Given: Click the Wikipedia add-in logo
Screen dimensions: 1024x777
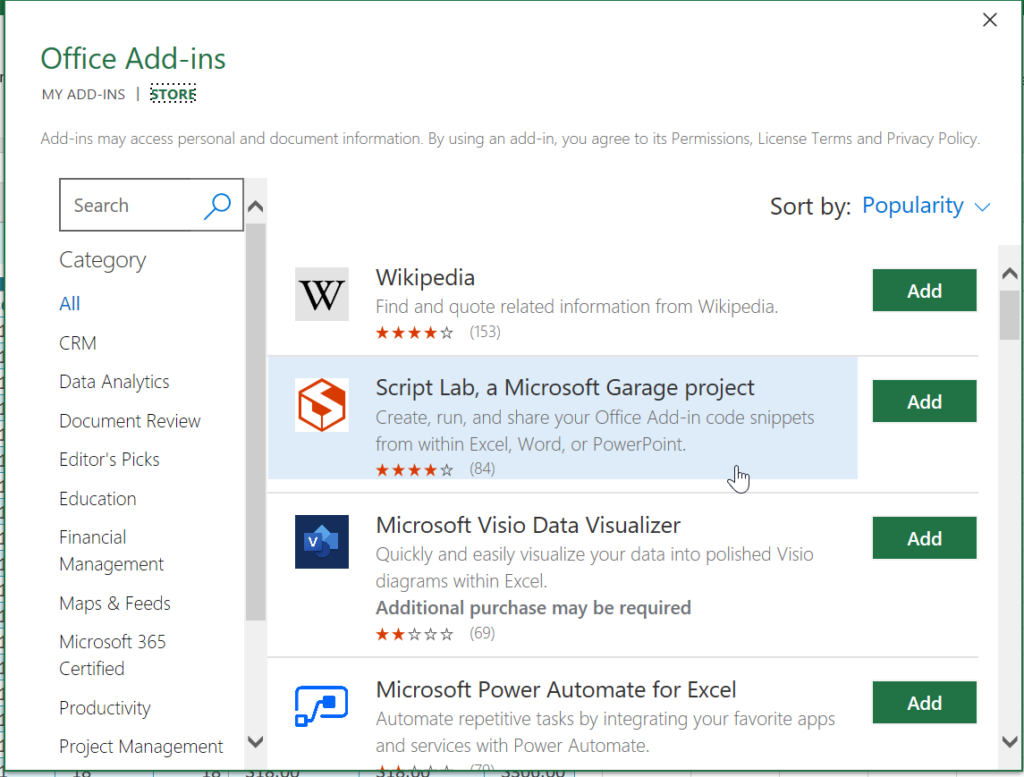Looking at the screenshot, I should point(322,294).
